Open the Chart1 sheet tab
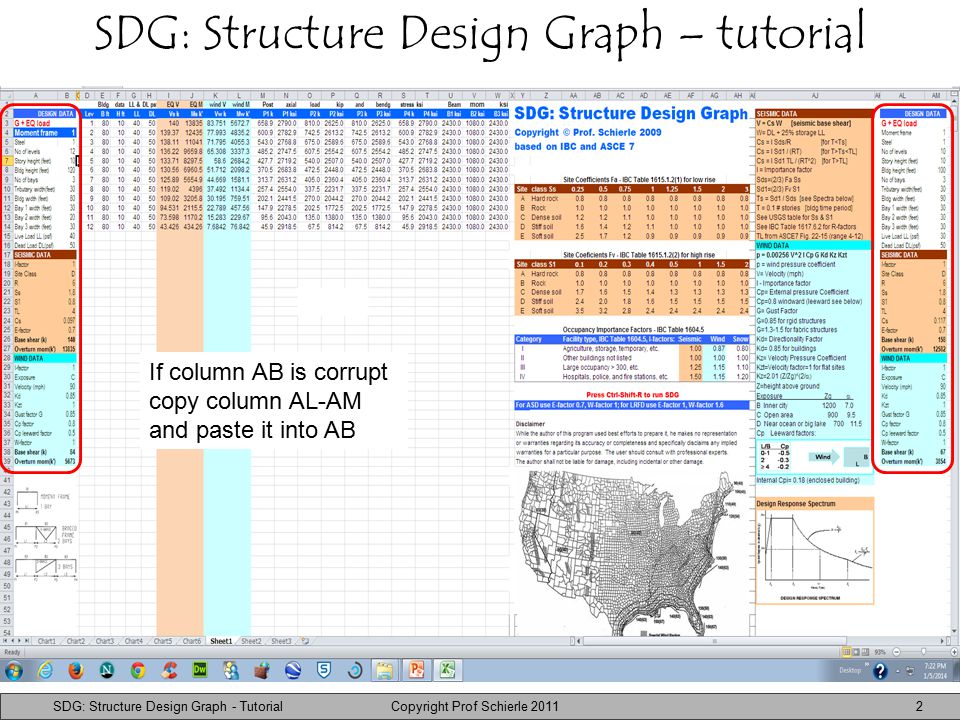Image resolution: width=960 pixels, height=720 pixels. pyautogui.click(x=47, y=641)
